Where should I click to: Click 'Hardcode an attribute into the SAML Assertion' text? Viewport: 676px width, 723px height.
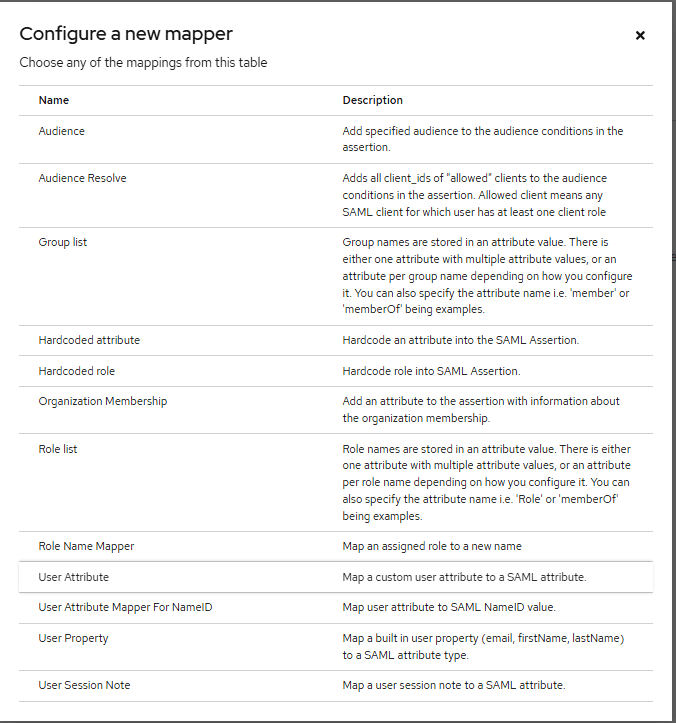pos(460,340)
